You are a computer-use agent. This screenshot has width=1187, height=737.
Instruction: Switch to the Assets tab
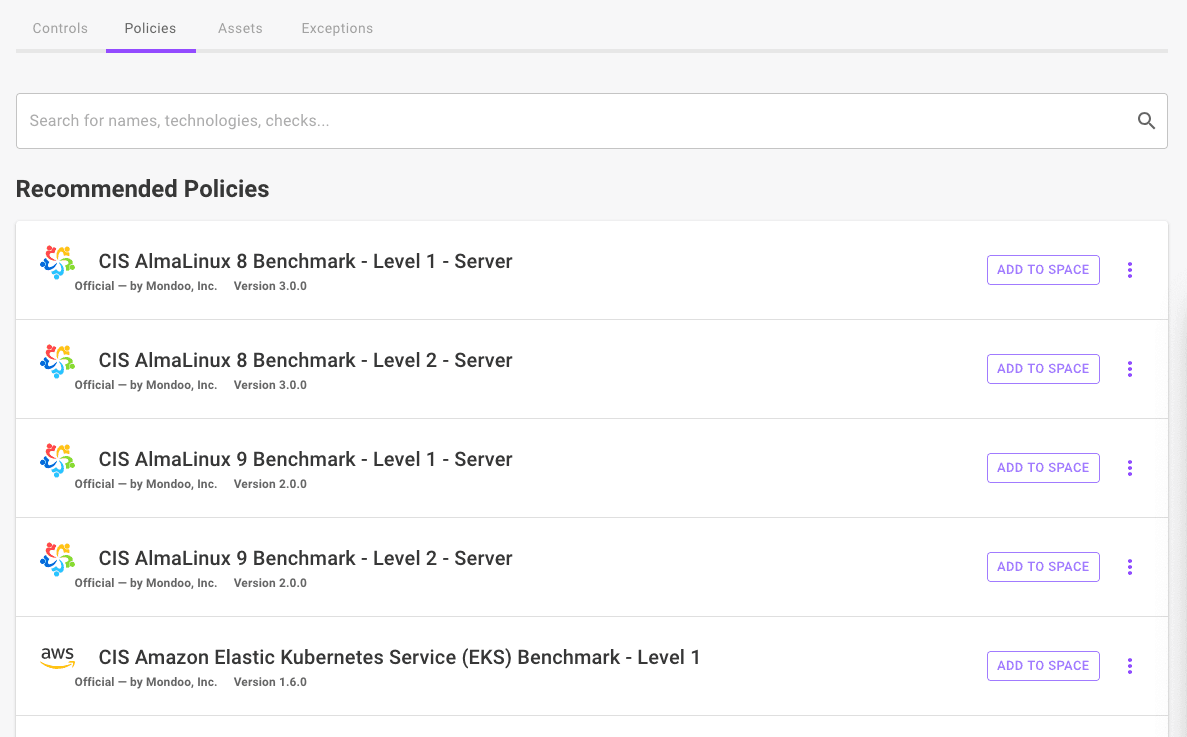coord(240,28)
